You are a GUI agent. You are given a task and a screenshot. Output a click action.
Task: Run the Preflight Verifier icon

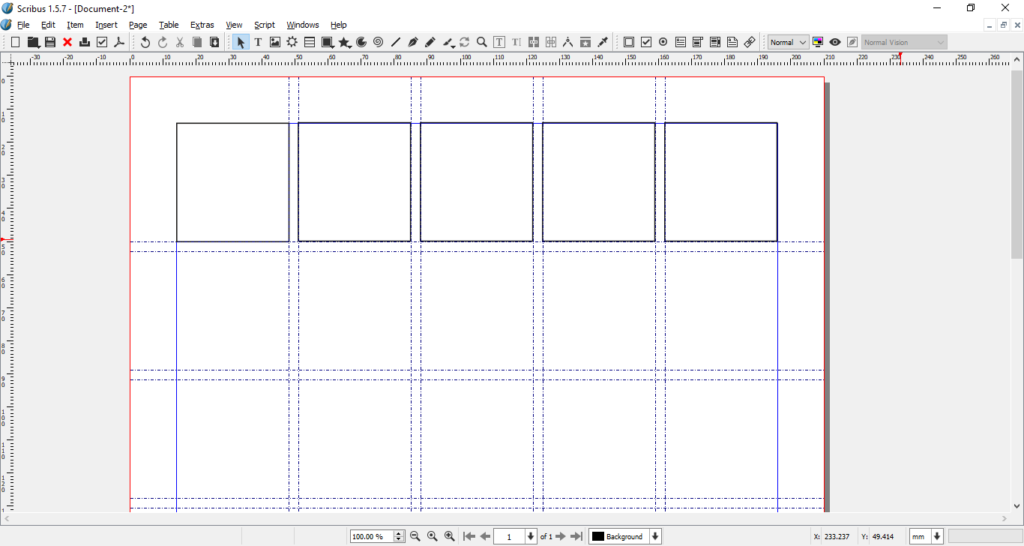click(x=102, y=42)
